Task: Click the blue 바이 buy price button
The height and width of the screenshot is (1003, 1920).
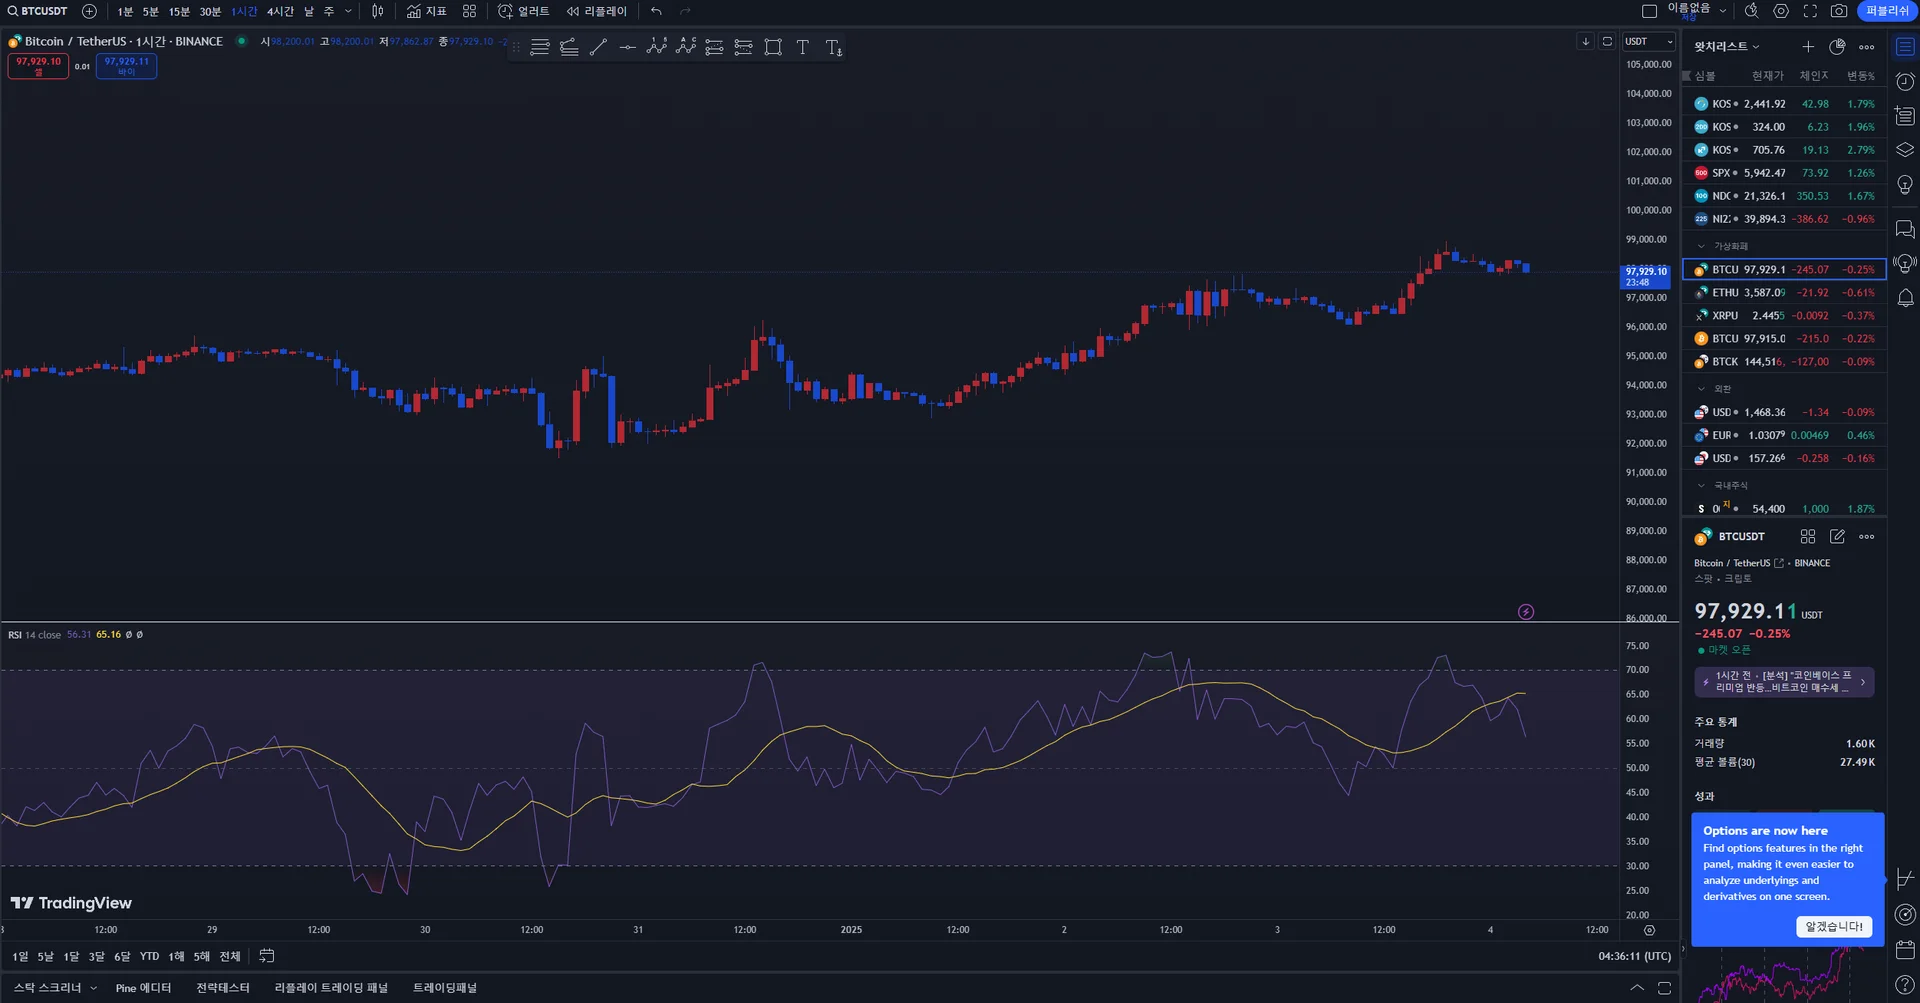Action: (x=126, y=66)
